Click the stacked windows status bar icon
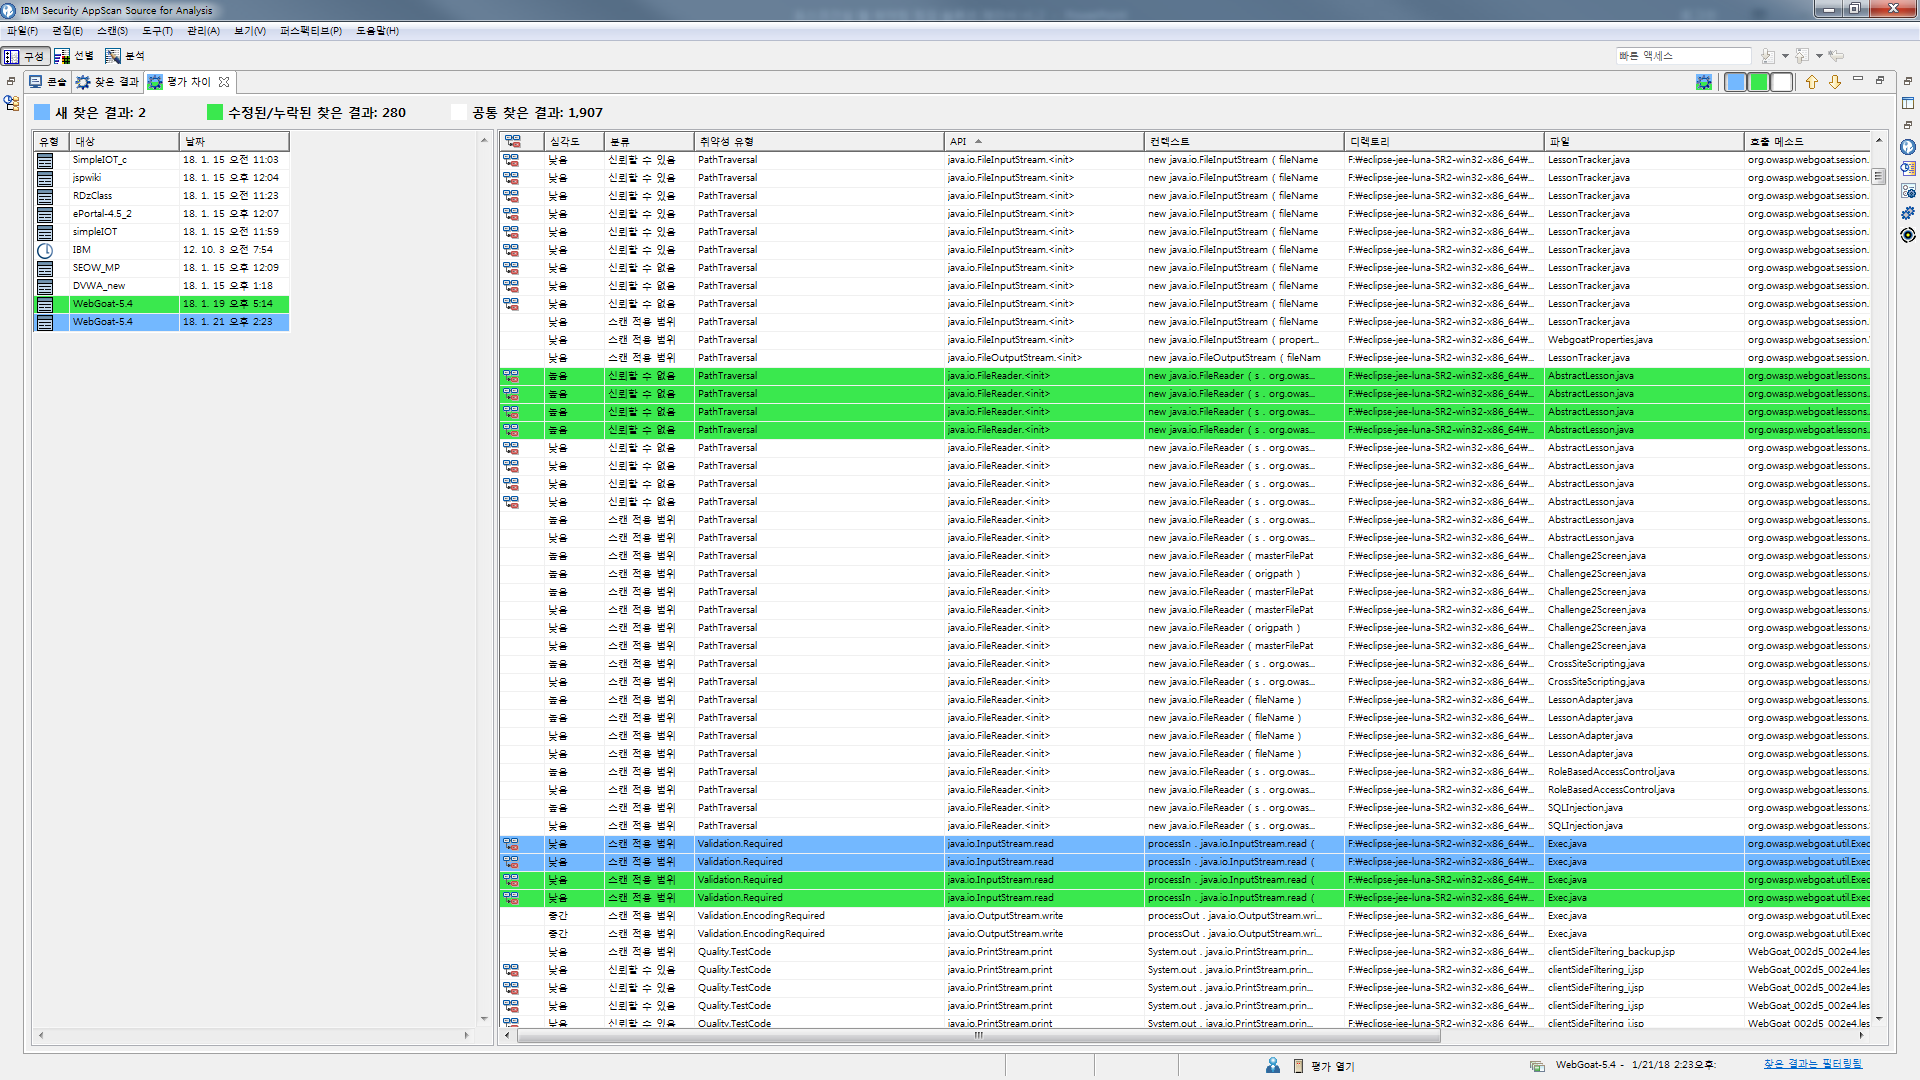Image resolution: width=1920 pixels, height=1080 pixels. [1537, 1066]
